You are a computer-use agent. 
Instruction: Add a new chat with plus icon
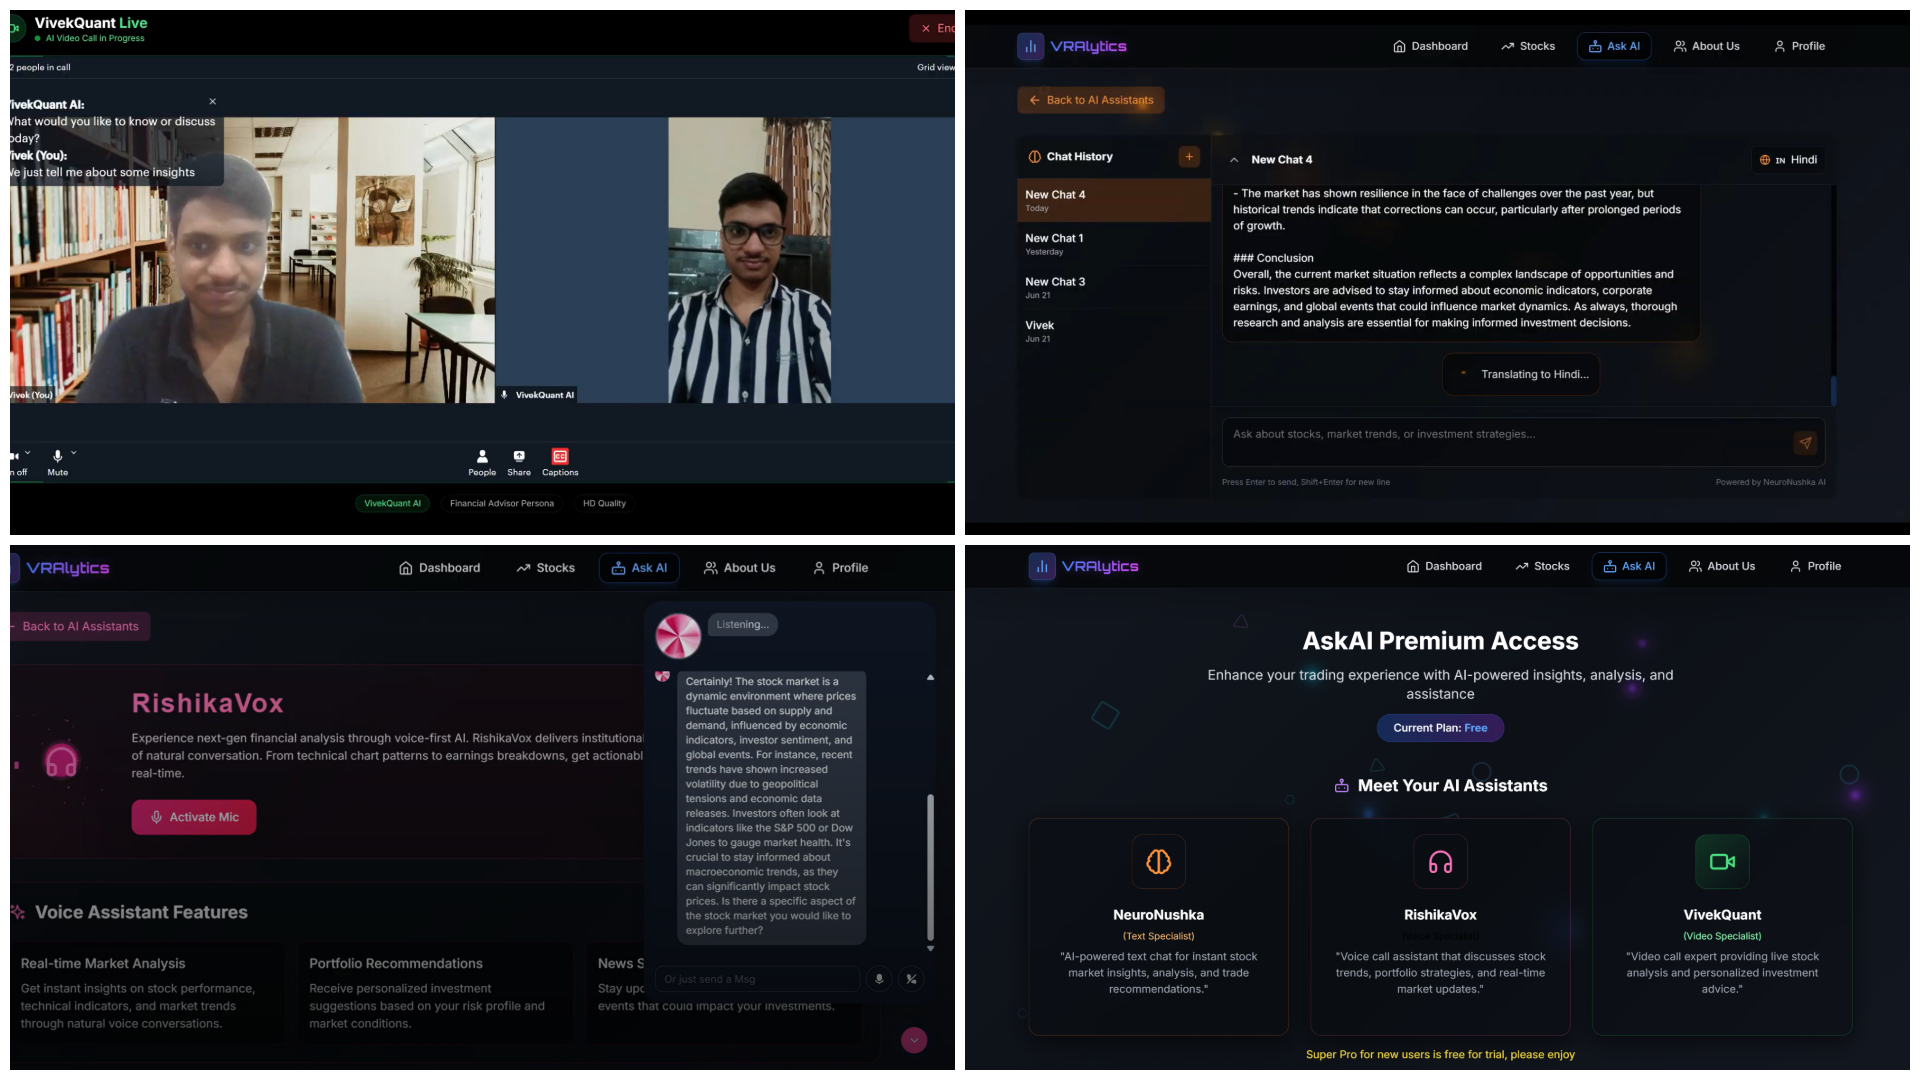[x=1189, y=157]
